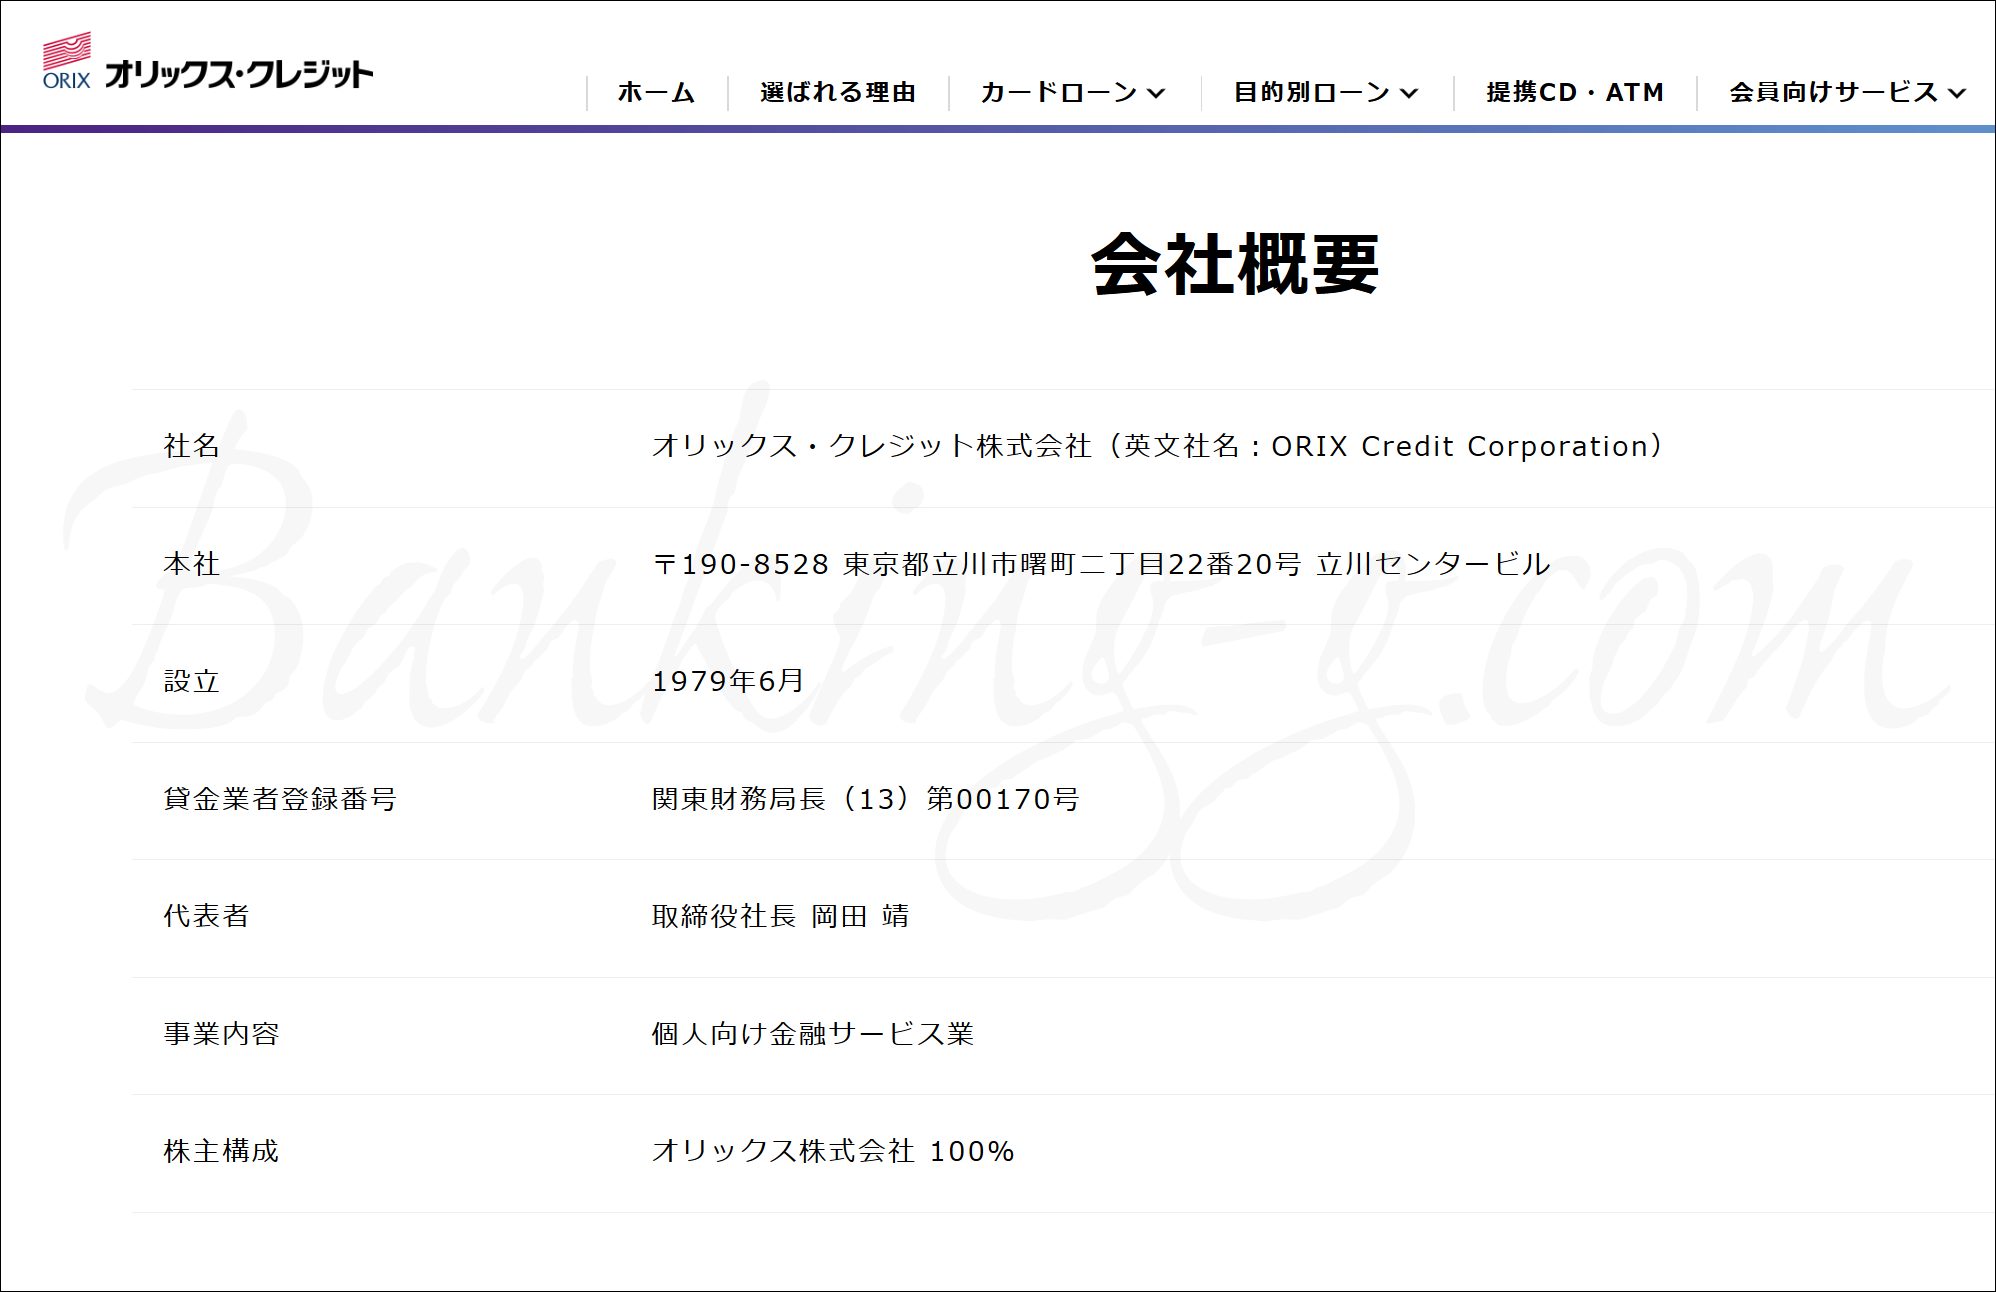Expand the 目的別ローン chevron arrow

[1410, 93]
